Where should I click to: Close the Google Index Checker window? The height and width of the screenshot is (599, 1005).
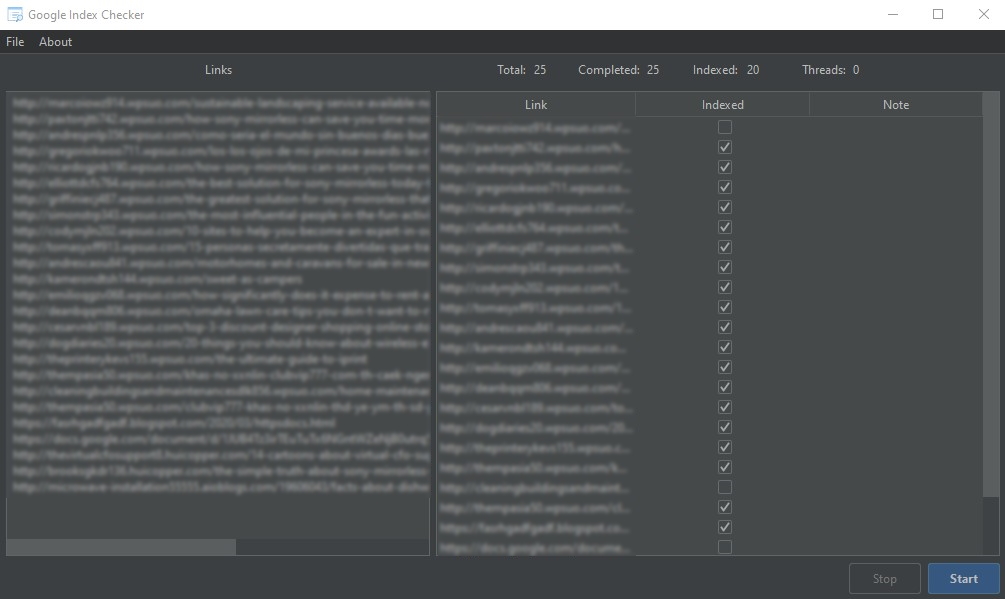(983, 14)
